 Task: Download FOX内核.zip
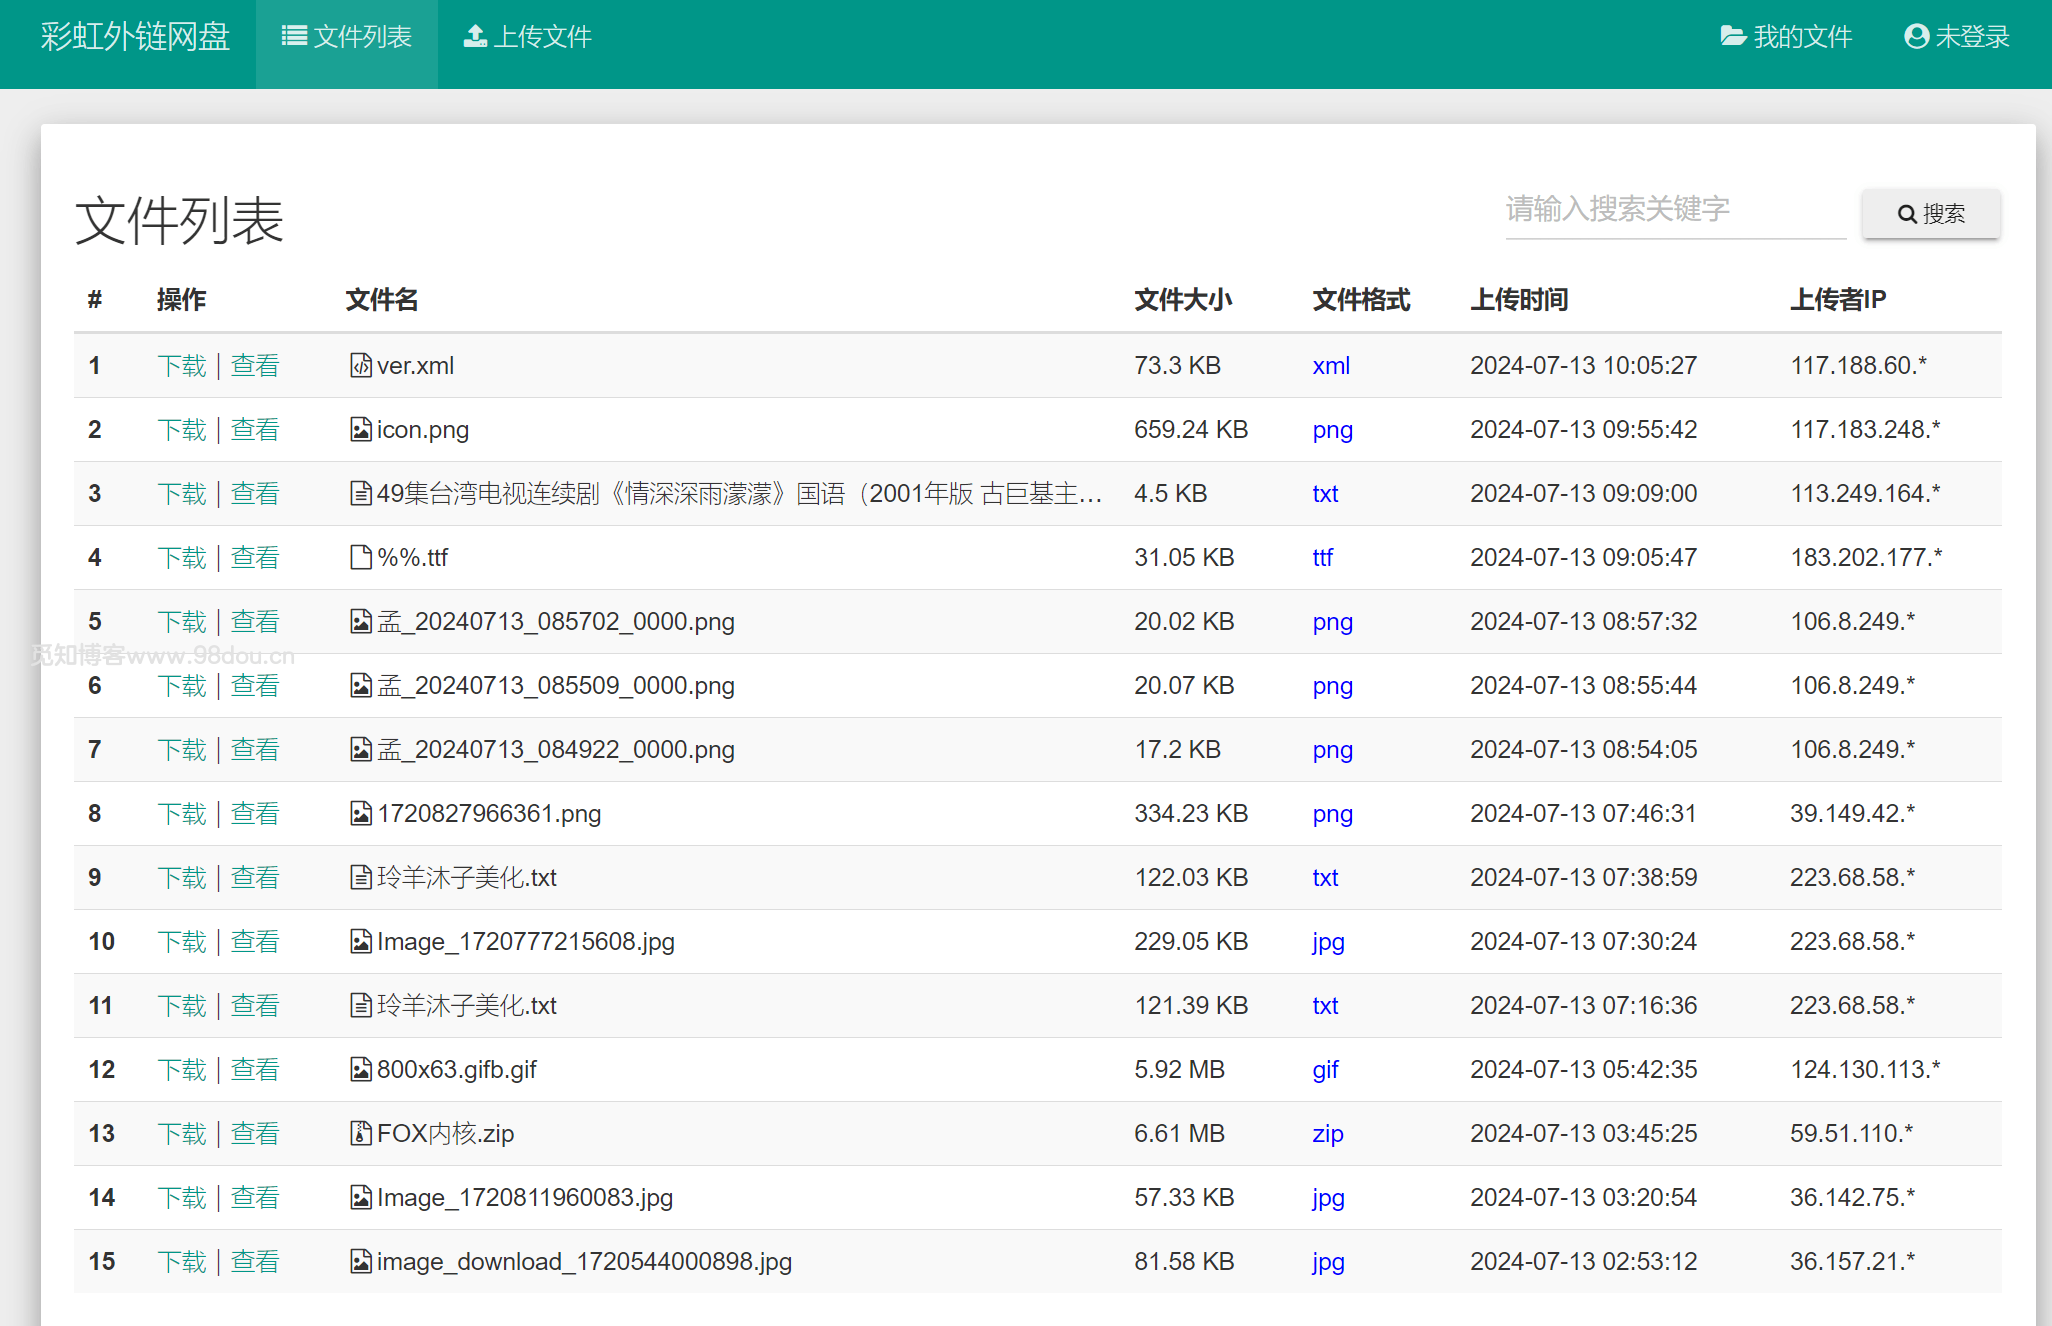point(182,1134)
